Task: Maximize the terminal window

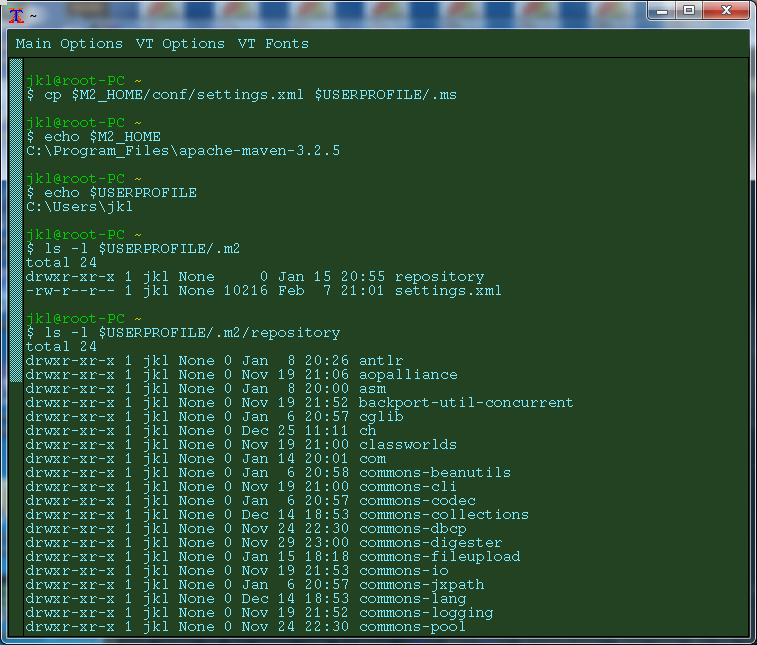Action: coord(690,10)
